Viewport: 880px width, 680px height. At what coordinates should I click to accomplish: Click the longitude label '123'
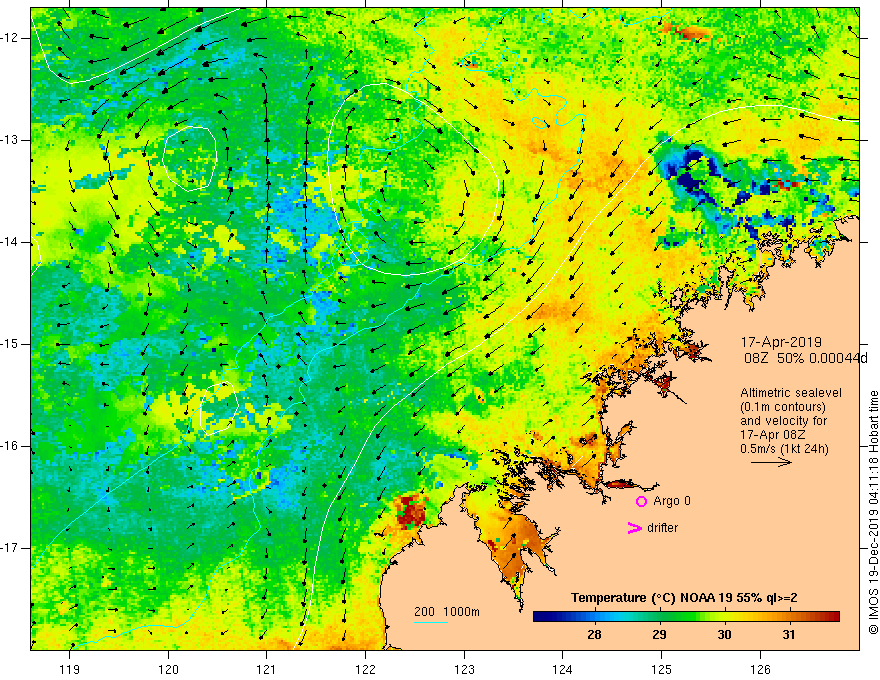pyautogui.click(x=464, y=669)
